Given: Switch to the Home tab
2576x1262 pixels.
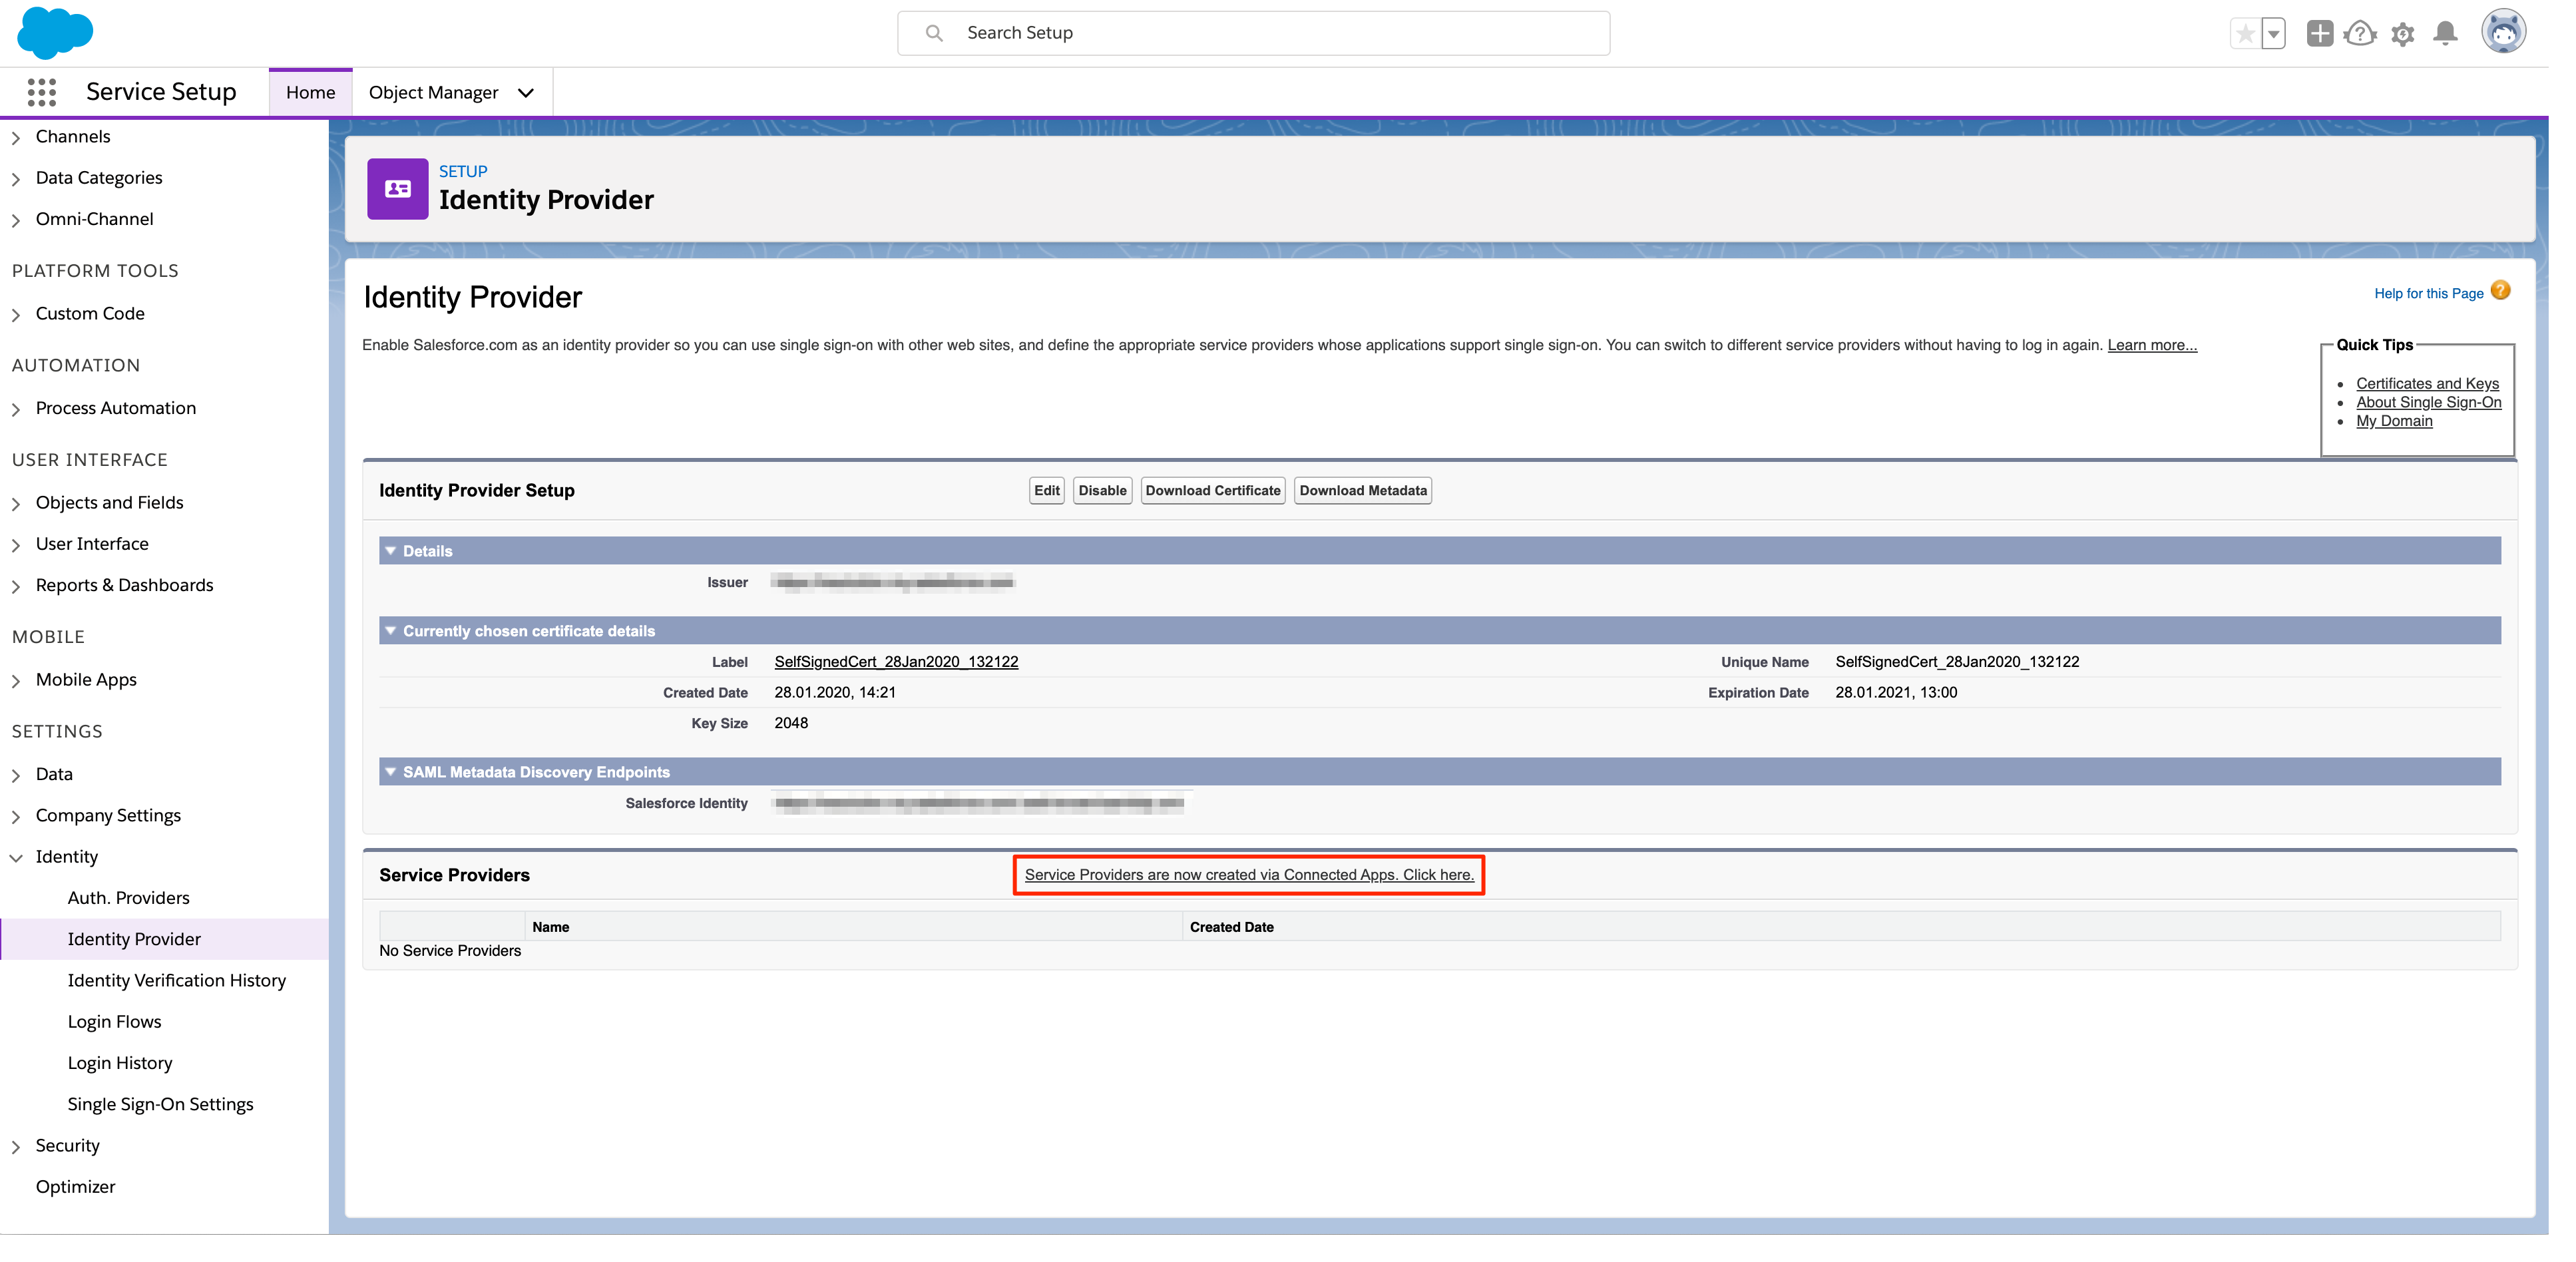Looking at the screenshot, I should tap(310, 92).
